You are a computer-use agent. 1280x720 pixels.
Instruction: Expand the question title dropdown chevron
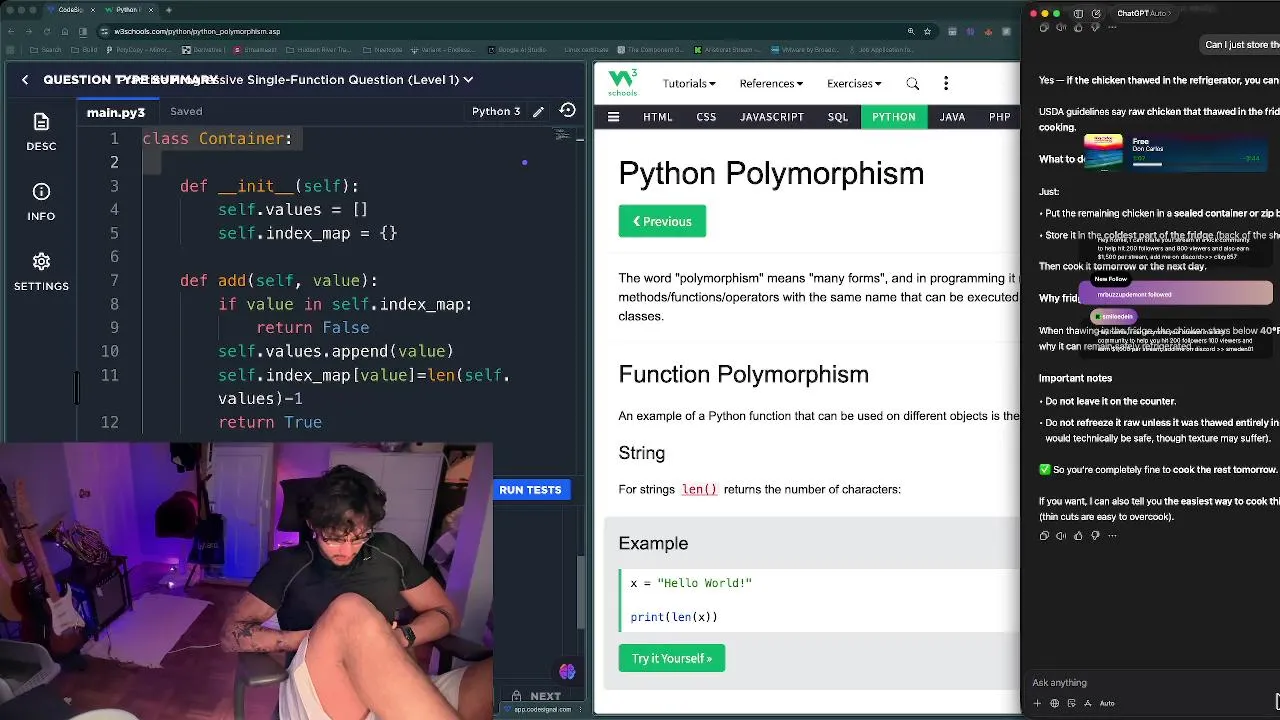[x=468, y=79]
